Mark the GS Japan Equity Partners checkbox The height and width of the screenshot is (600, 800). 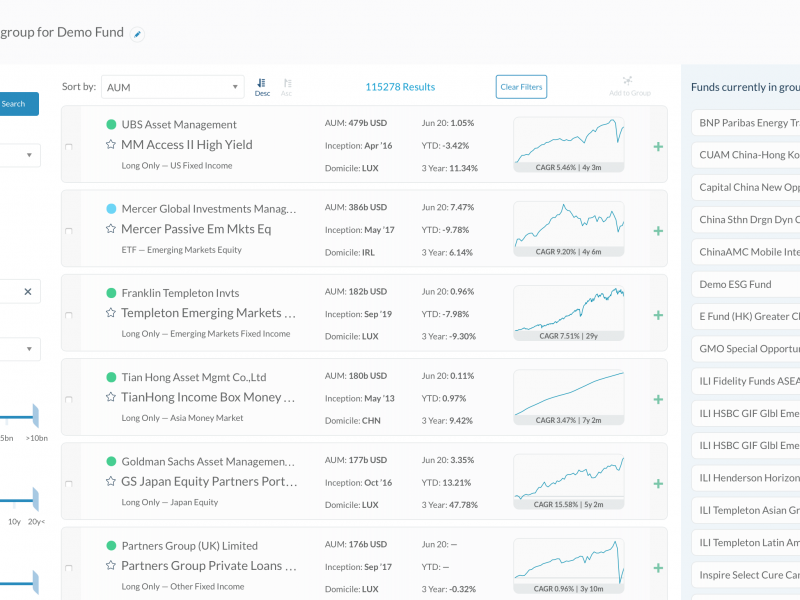click(x=69, y=484)
